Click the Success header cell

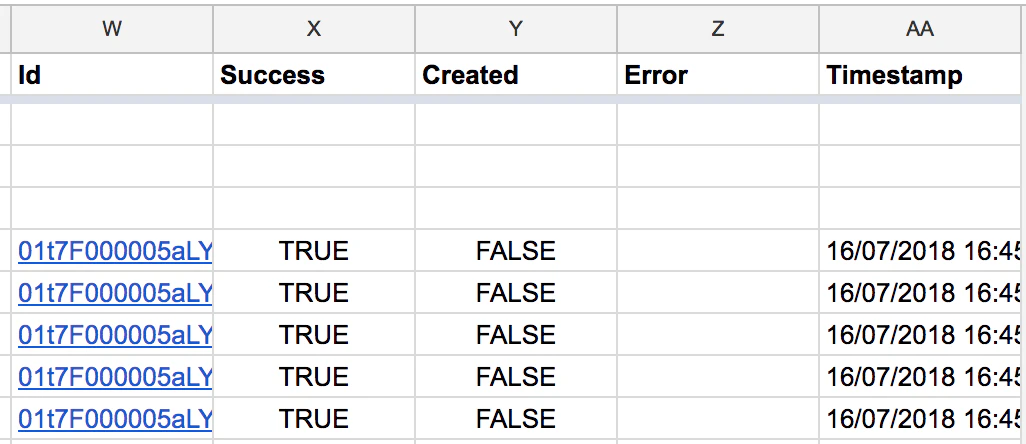[x=314, y=75]
